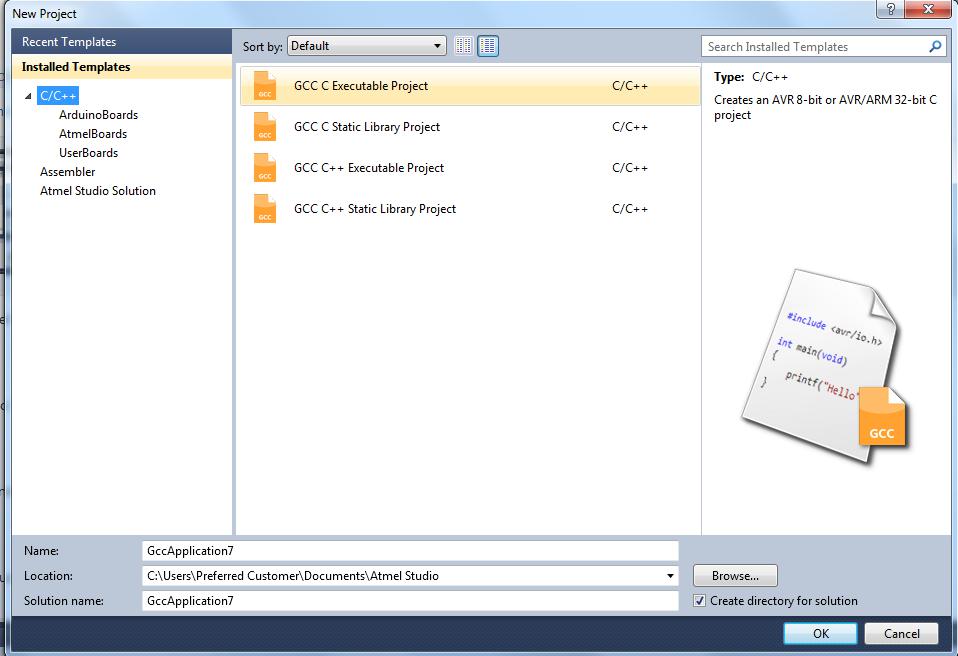Click C/C++ type of GCC C++ Executable row
This screenshot has height=656, width=958.
(630, 168)
